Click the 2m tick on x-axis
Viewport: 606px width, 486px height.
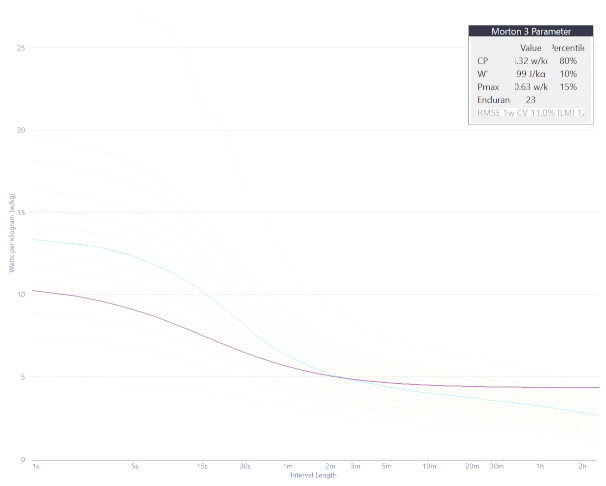click(x=330, y=466)
